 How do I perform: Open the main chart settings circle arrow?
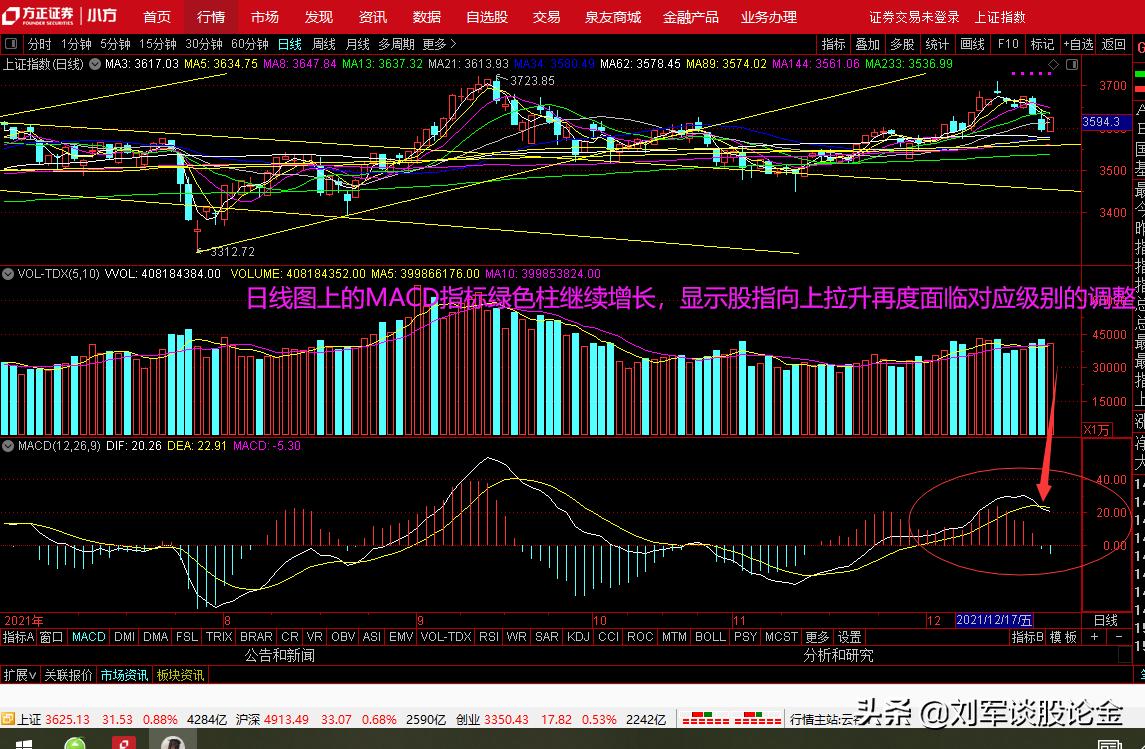pos(95,64)
